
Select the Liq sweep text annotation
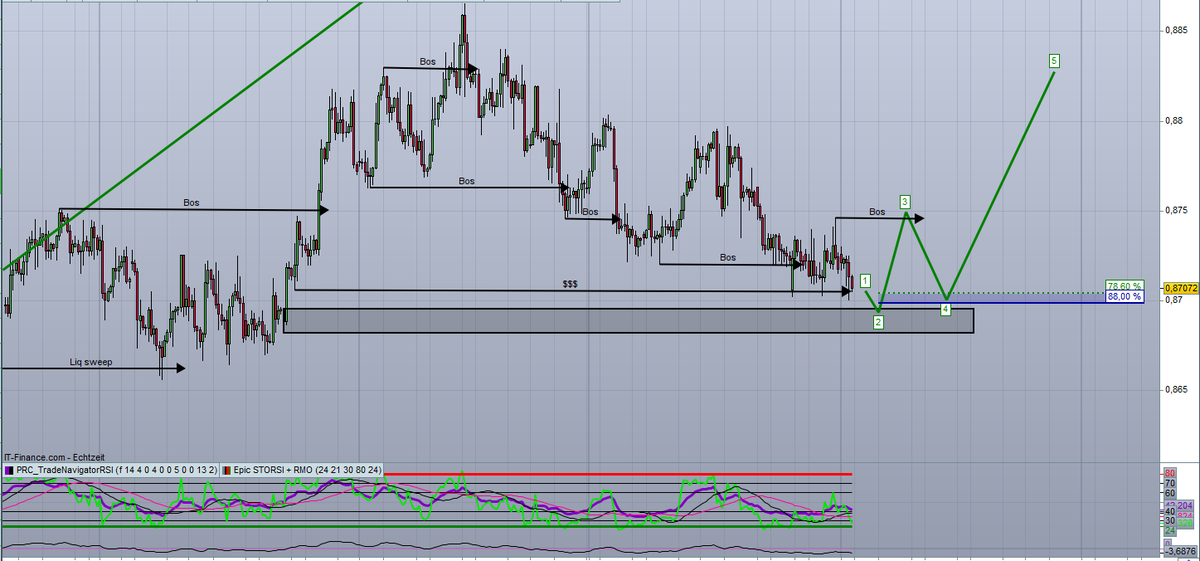[91, 363]
